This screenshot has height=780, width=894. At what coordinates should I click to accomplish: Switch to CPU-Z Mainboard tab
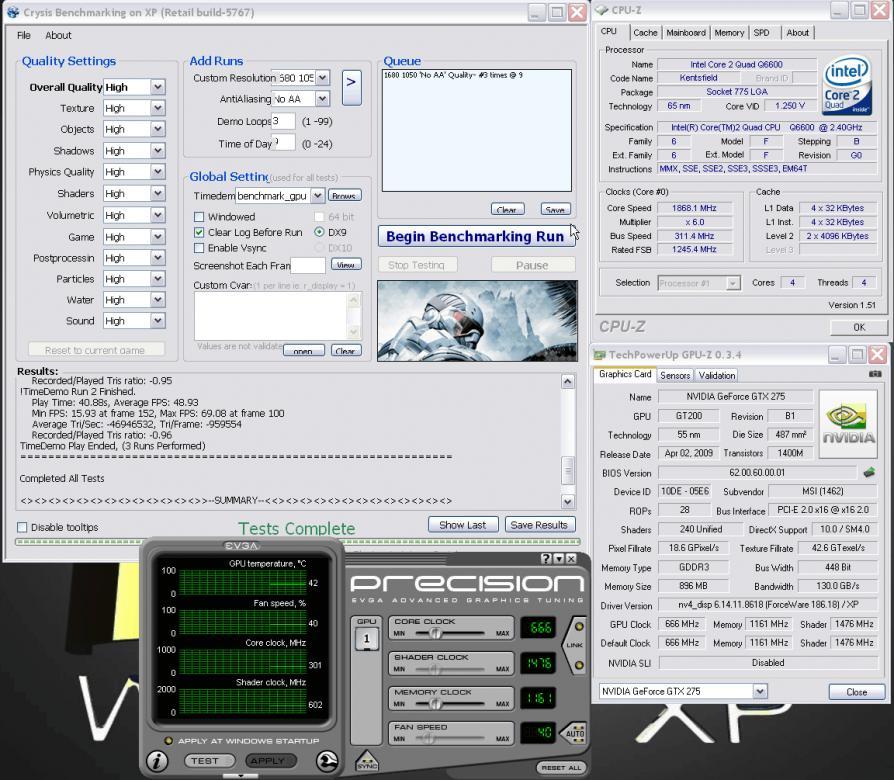point(686,32)
